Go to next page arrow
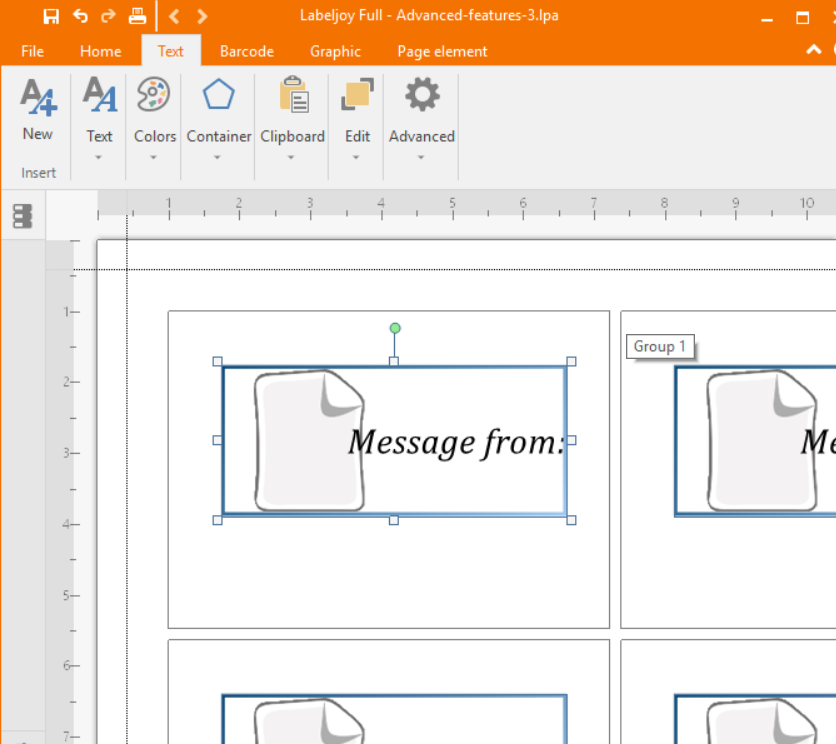 coord(202,17)
